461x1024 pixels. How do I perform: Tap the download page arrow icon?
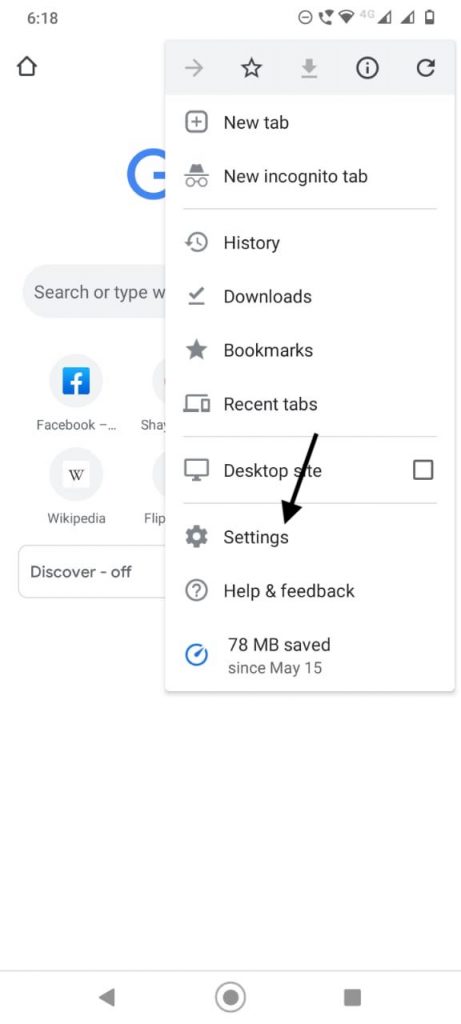coord(309,68)
